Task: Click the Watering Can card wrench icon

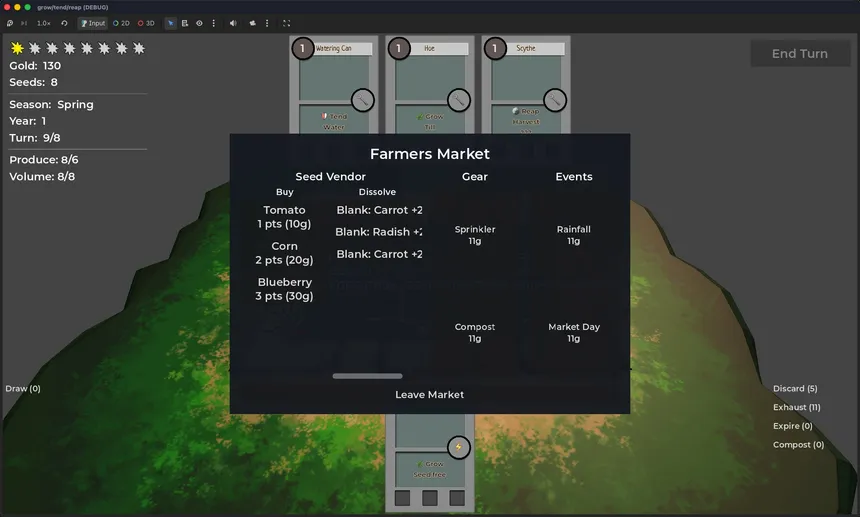Action: click(x=363, y=100)
